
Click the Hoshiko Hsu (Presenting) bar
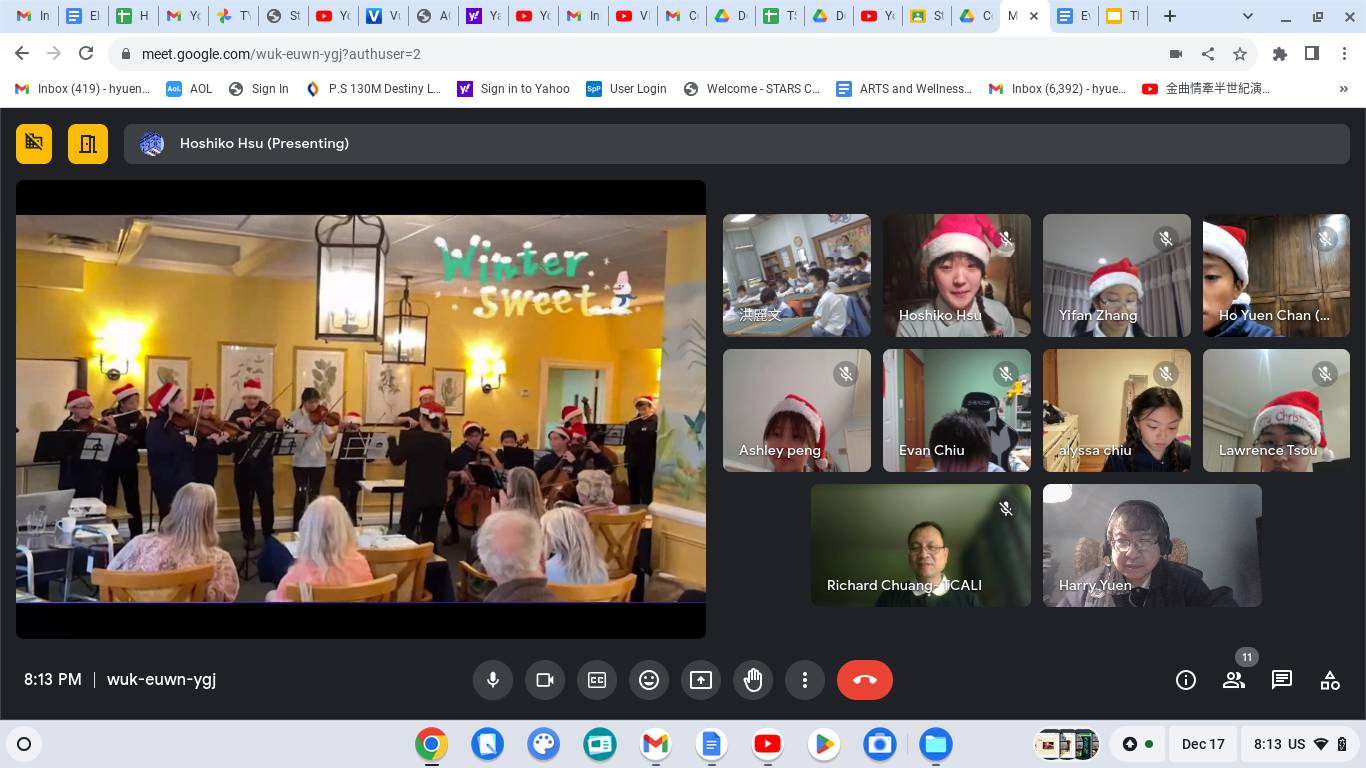tap(737, 144)
